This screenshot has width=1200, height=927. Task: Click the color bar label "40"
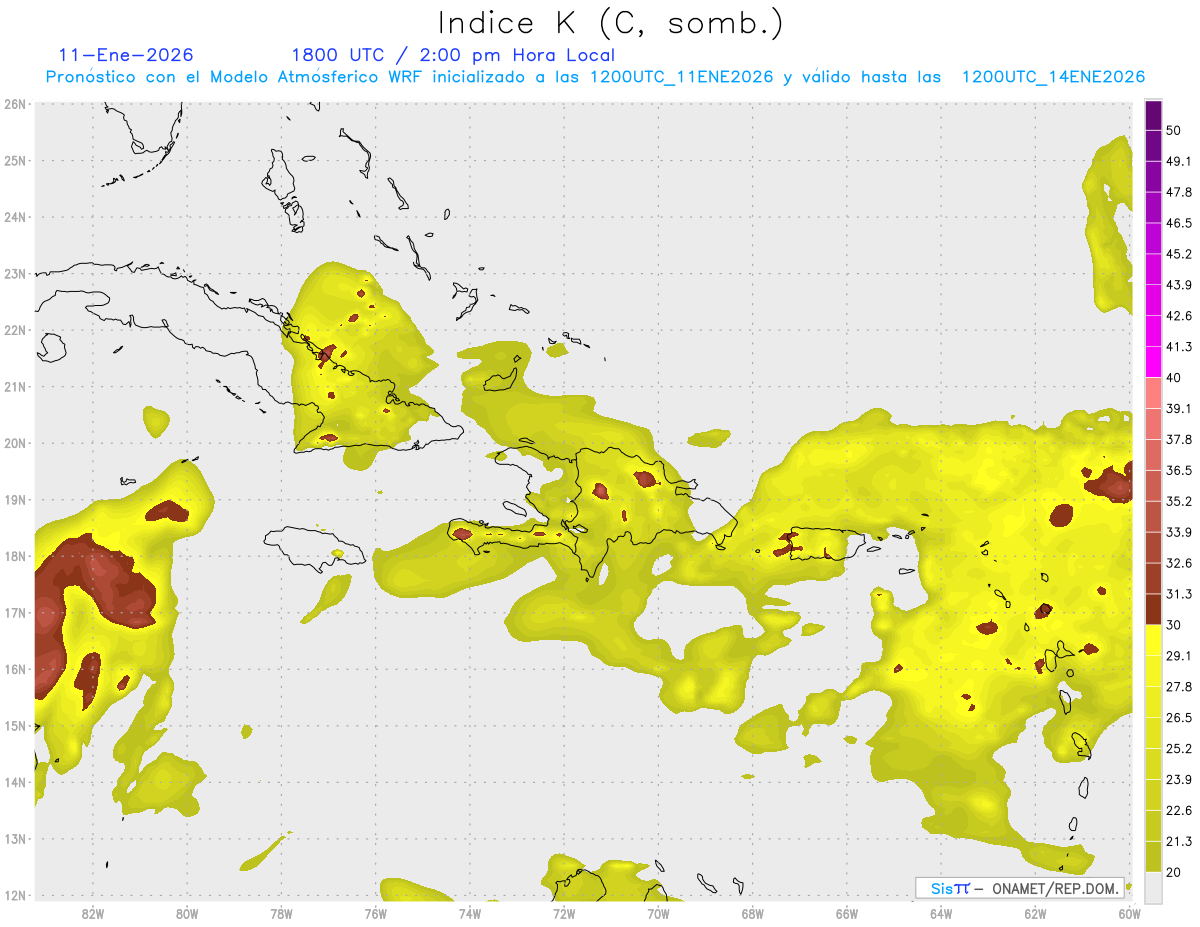coord(1175,377)
